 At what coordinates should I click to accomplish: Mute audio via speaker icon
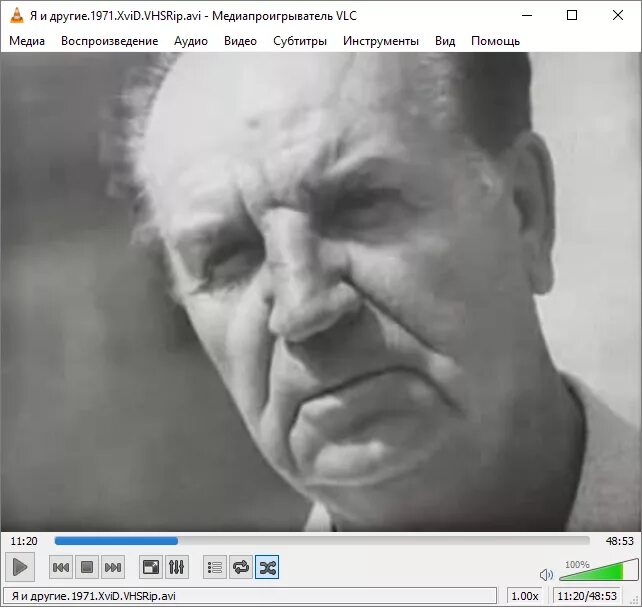click(546, 575)
